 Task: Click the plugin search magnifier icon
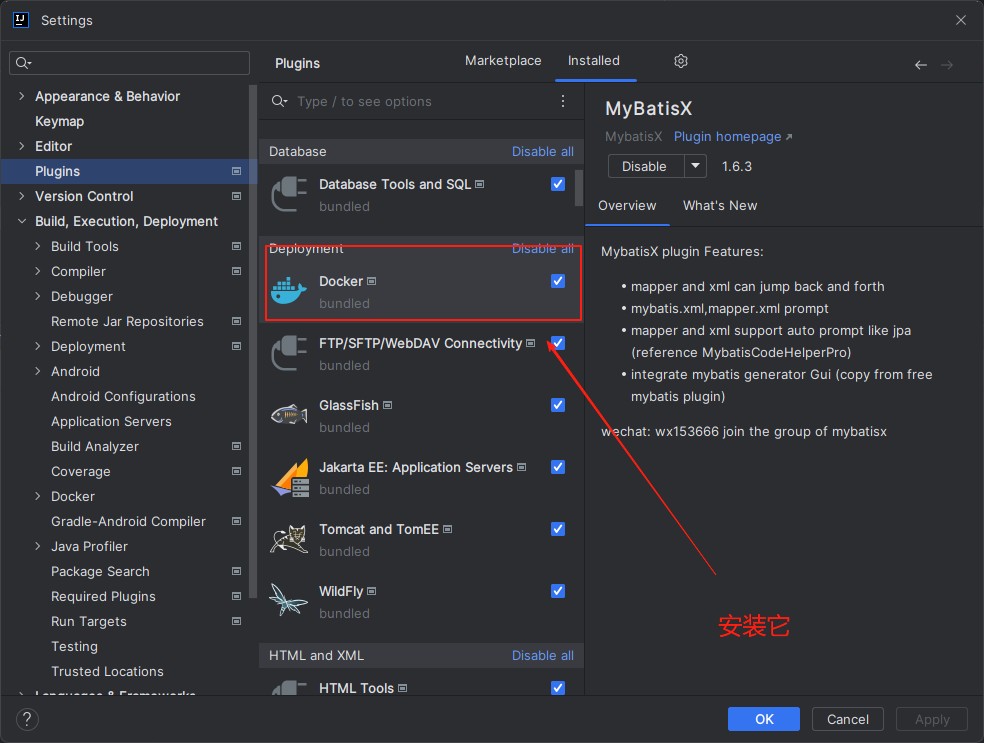pyautogui.click(x=279, y=101)
